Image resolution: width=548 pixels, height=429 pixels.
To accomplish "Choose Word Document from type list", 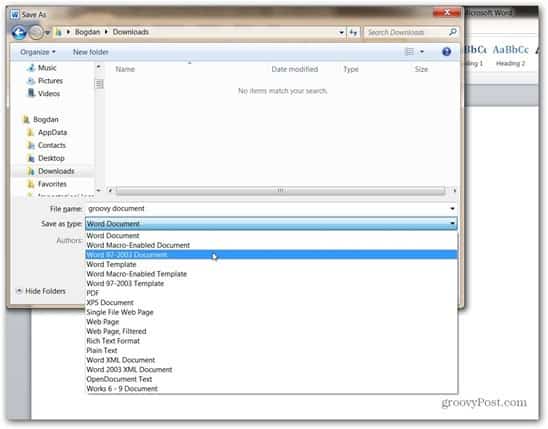I will coord(271,236).
